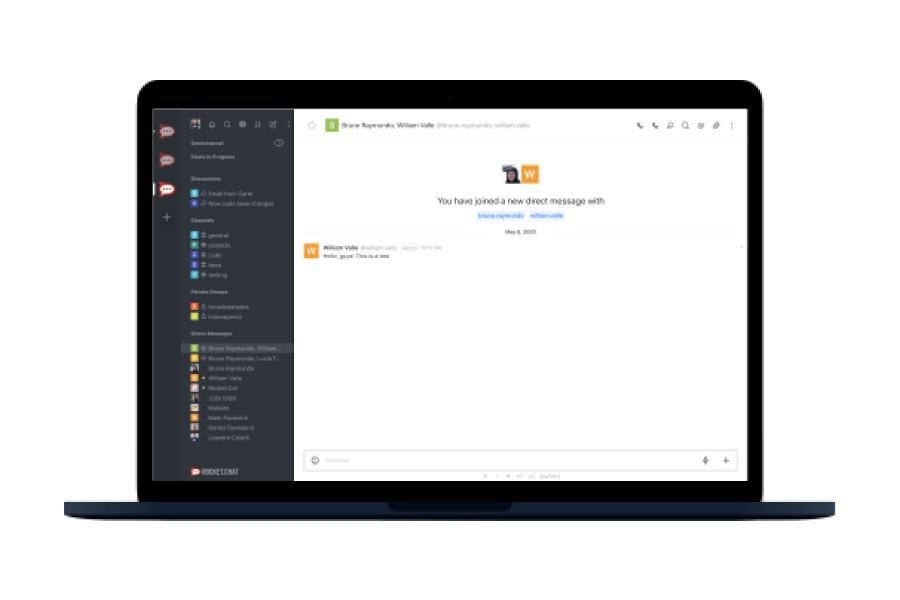Open the Directory globe icon
The width and height of the screenshot is (900, 600).
(x=242, y=124)
